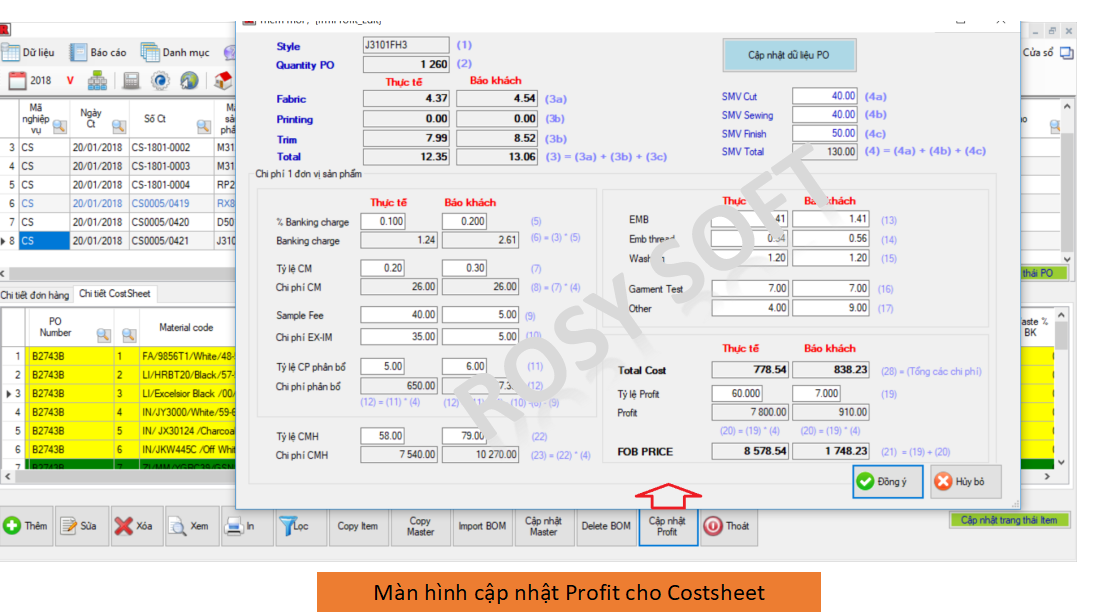Click the red house home icon
This screenshot has height=615, width=1097.
point(223,81)
